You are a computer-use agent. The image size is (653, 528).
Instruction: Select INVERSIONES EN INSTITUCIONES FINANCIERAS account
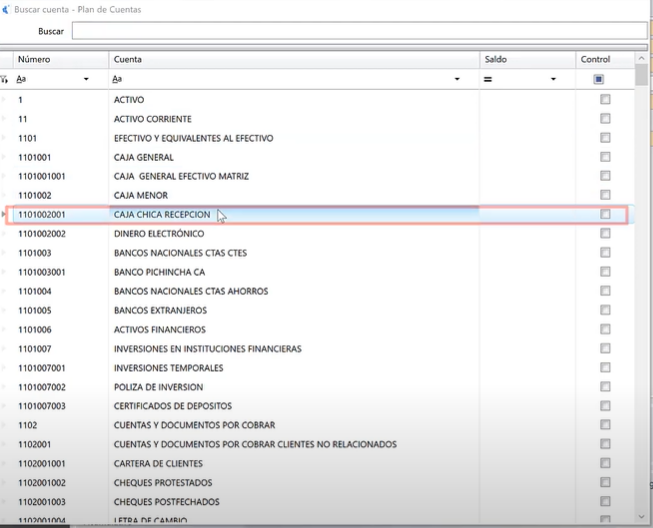pyautogui.click(x=208, y=349)
